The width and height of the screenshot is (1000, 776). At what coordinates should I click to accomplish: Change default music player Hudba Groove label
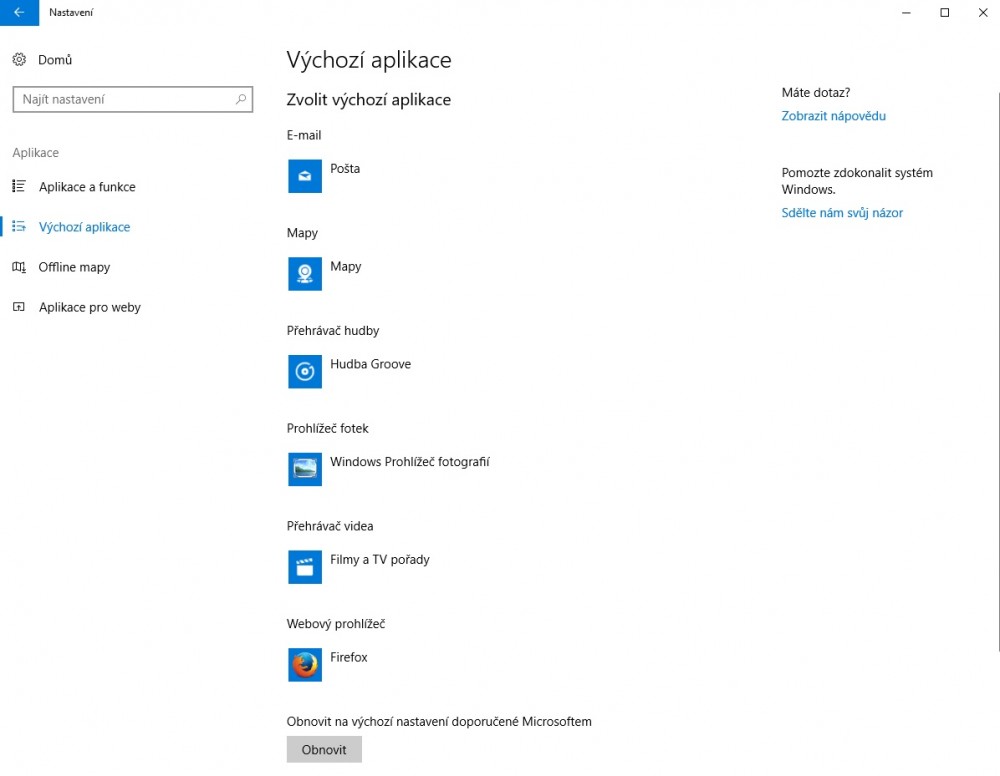[370, 364]
